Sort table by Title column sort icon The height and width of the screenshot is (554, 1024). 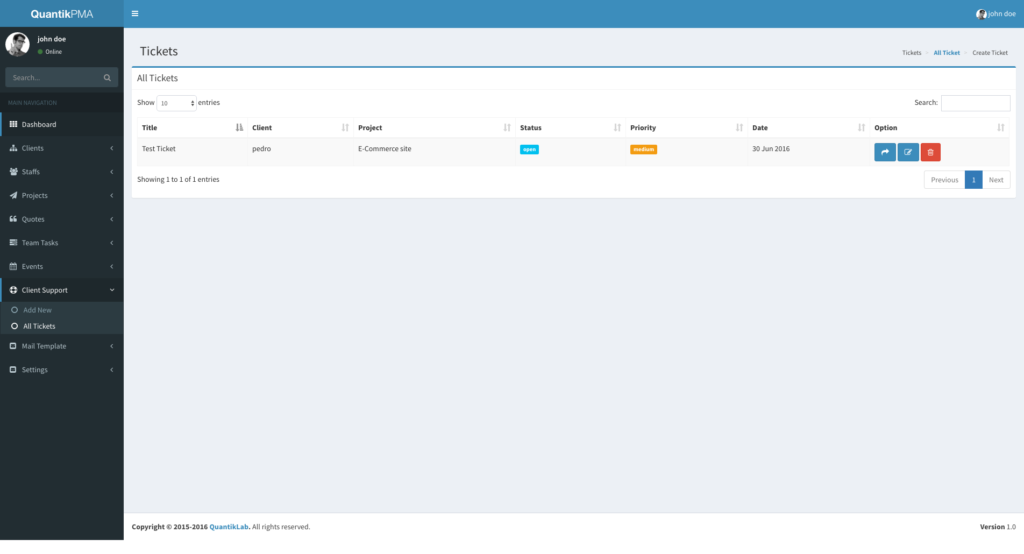tap(239, 128)
